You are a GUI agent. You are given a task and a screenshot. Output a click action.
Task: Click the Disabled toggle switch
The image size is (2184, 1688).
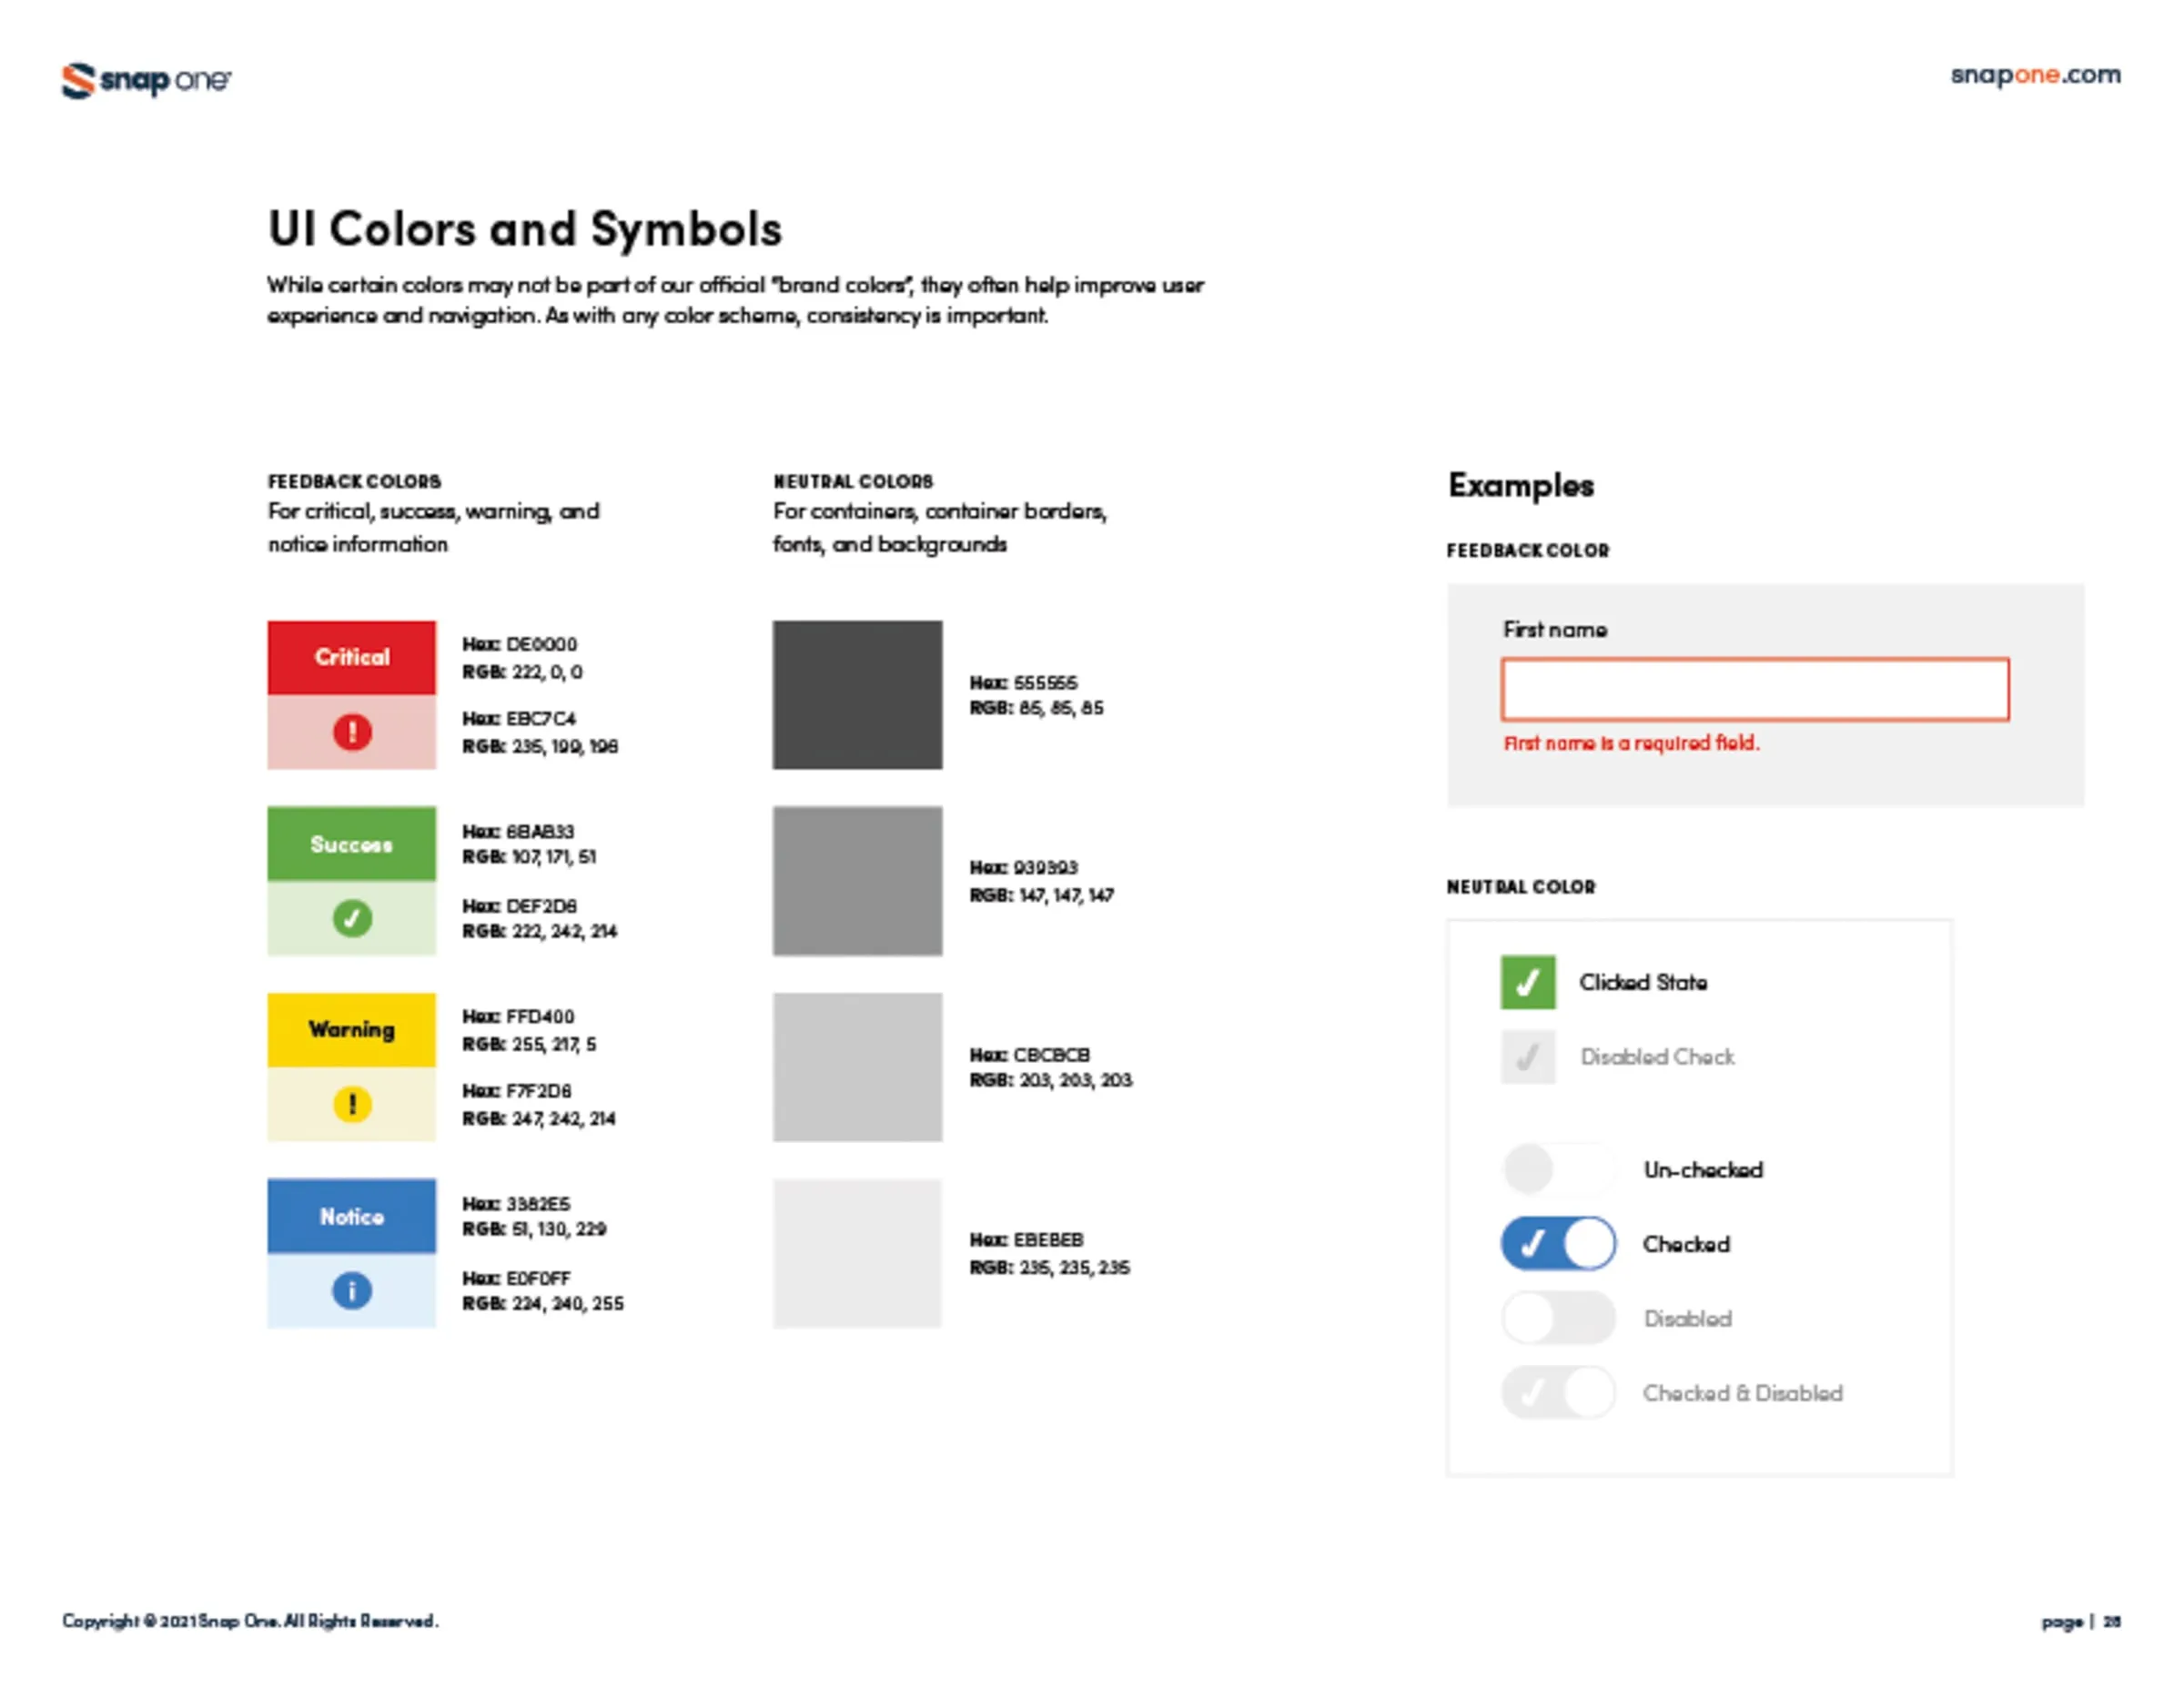pyautogui.click(x=1558, y=1318)
